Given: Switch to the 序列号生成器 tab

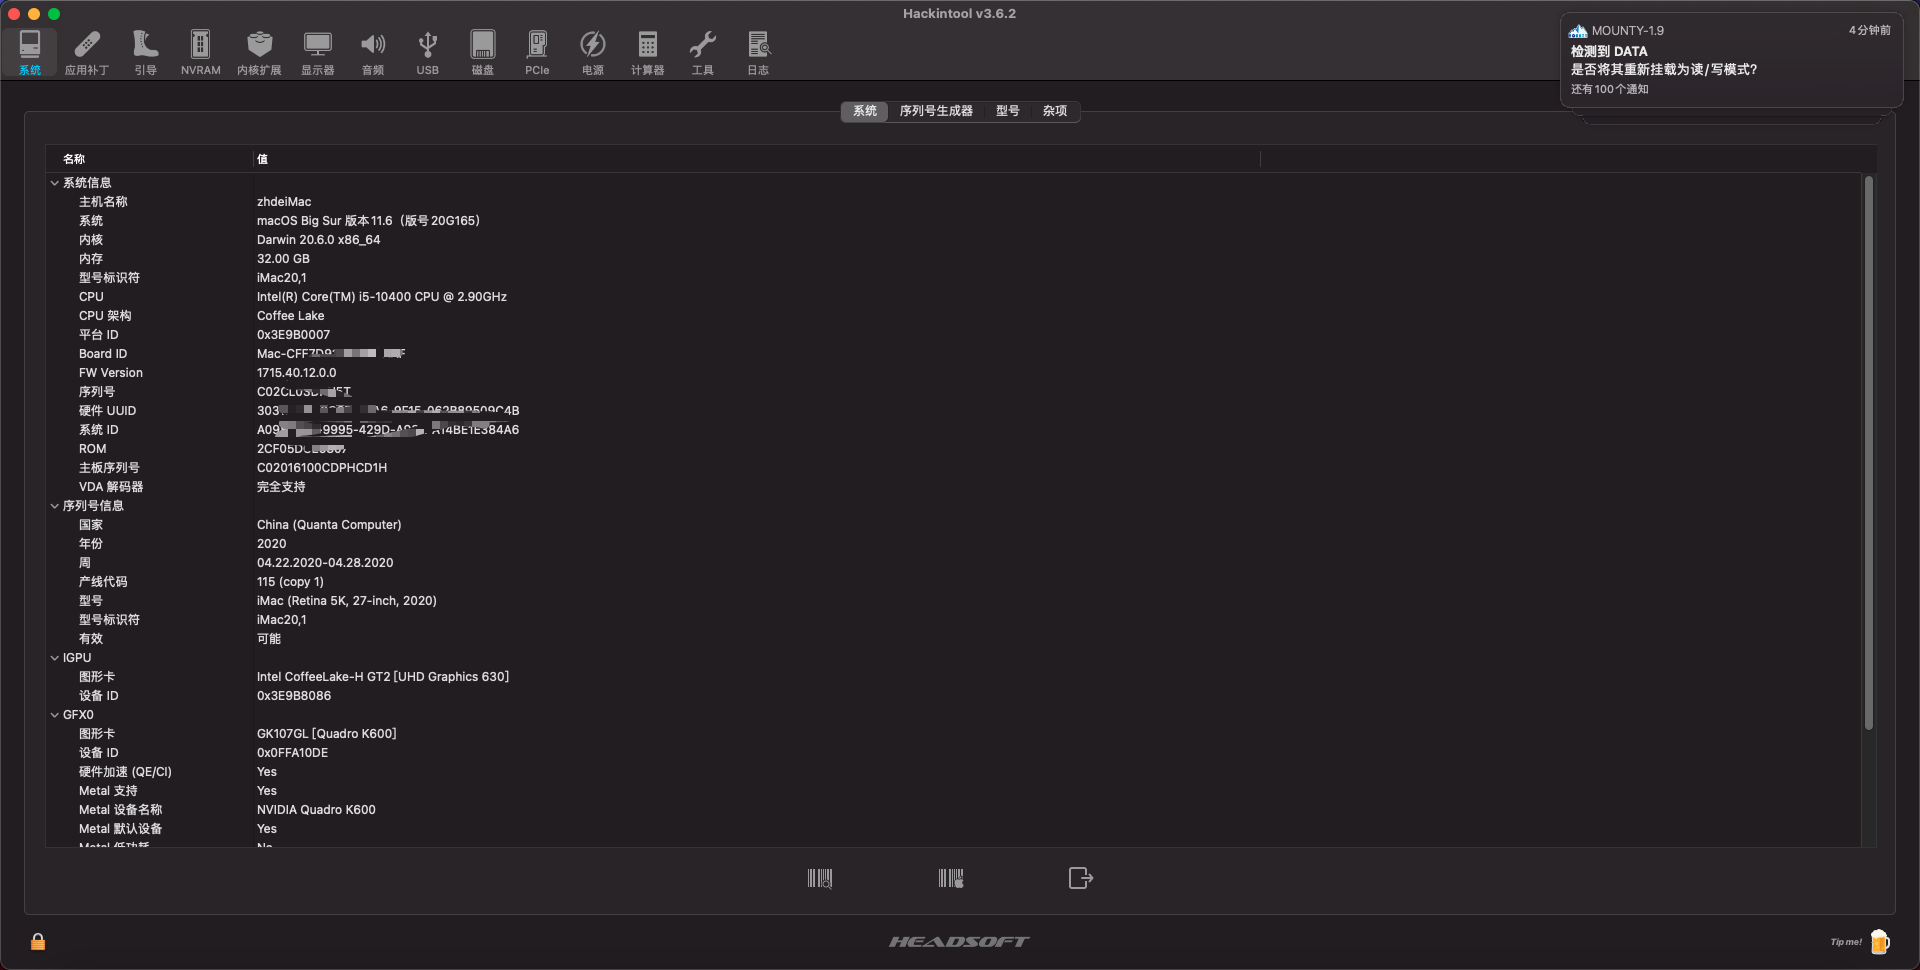Looking at the screenshot, I should pos(936,111).
